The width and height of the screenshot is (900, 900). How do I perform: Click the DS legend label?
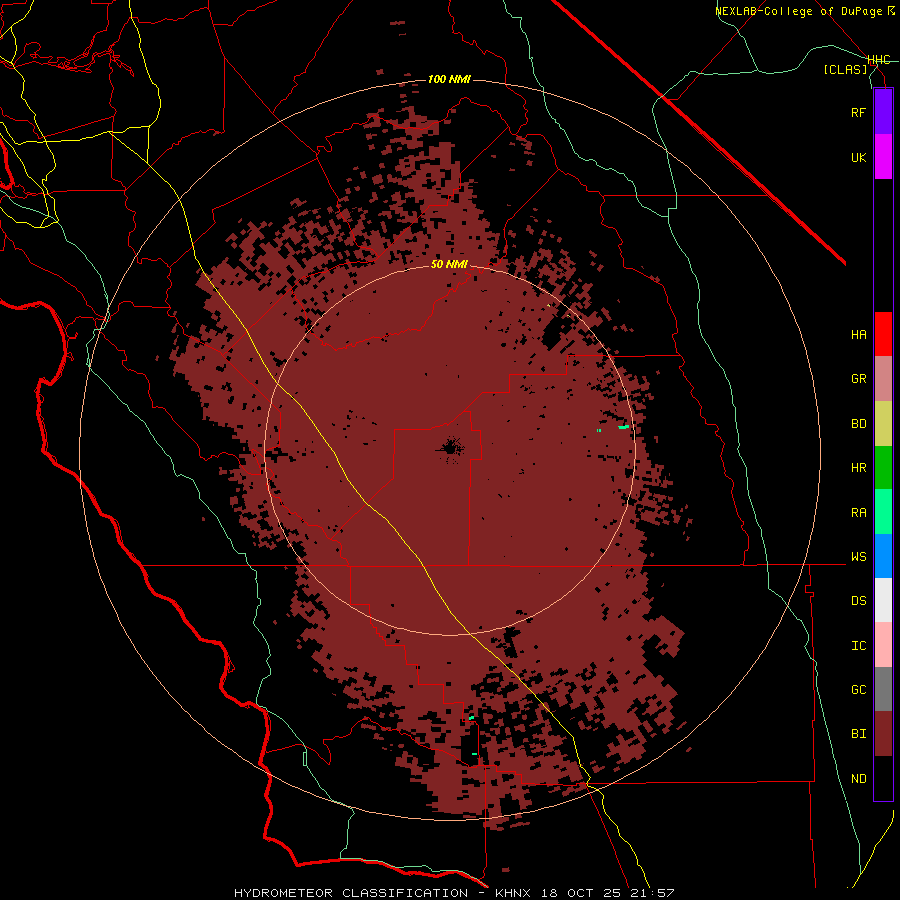(x=859, y=601)
